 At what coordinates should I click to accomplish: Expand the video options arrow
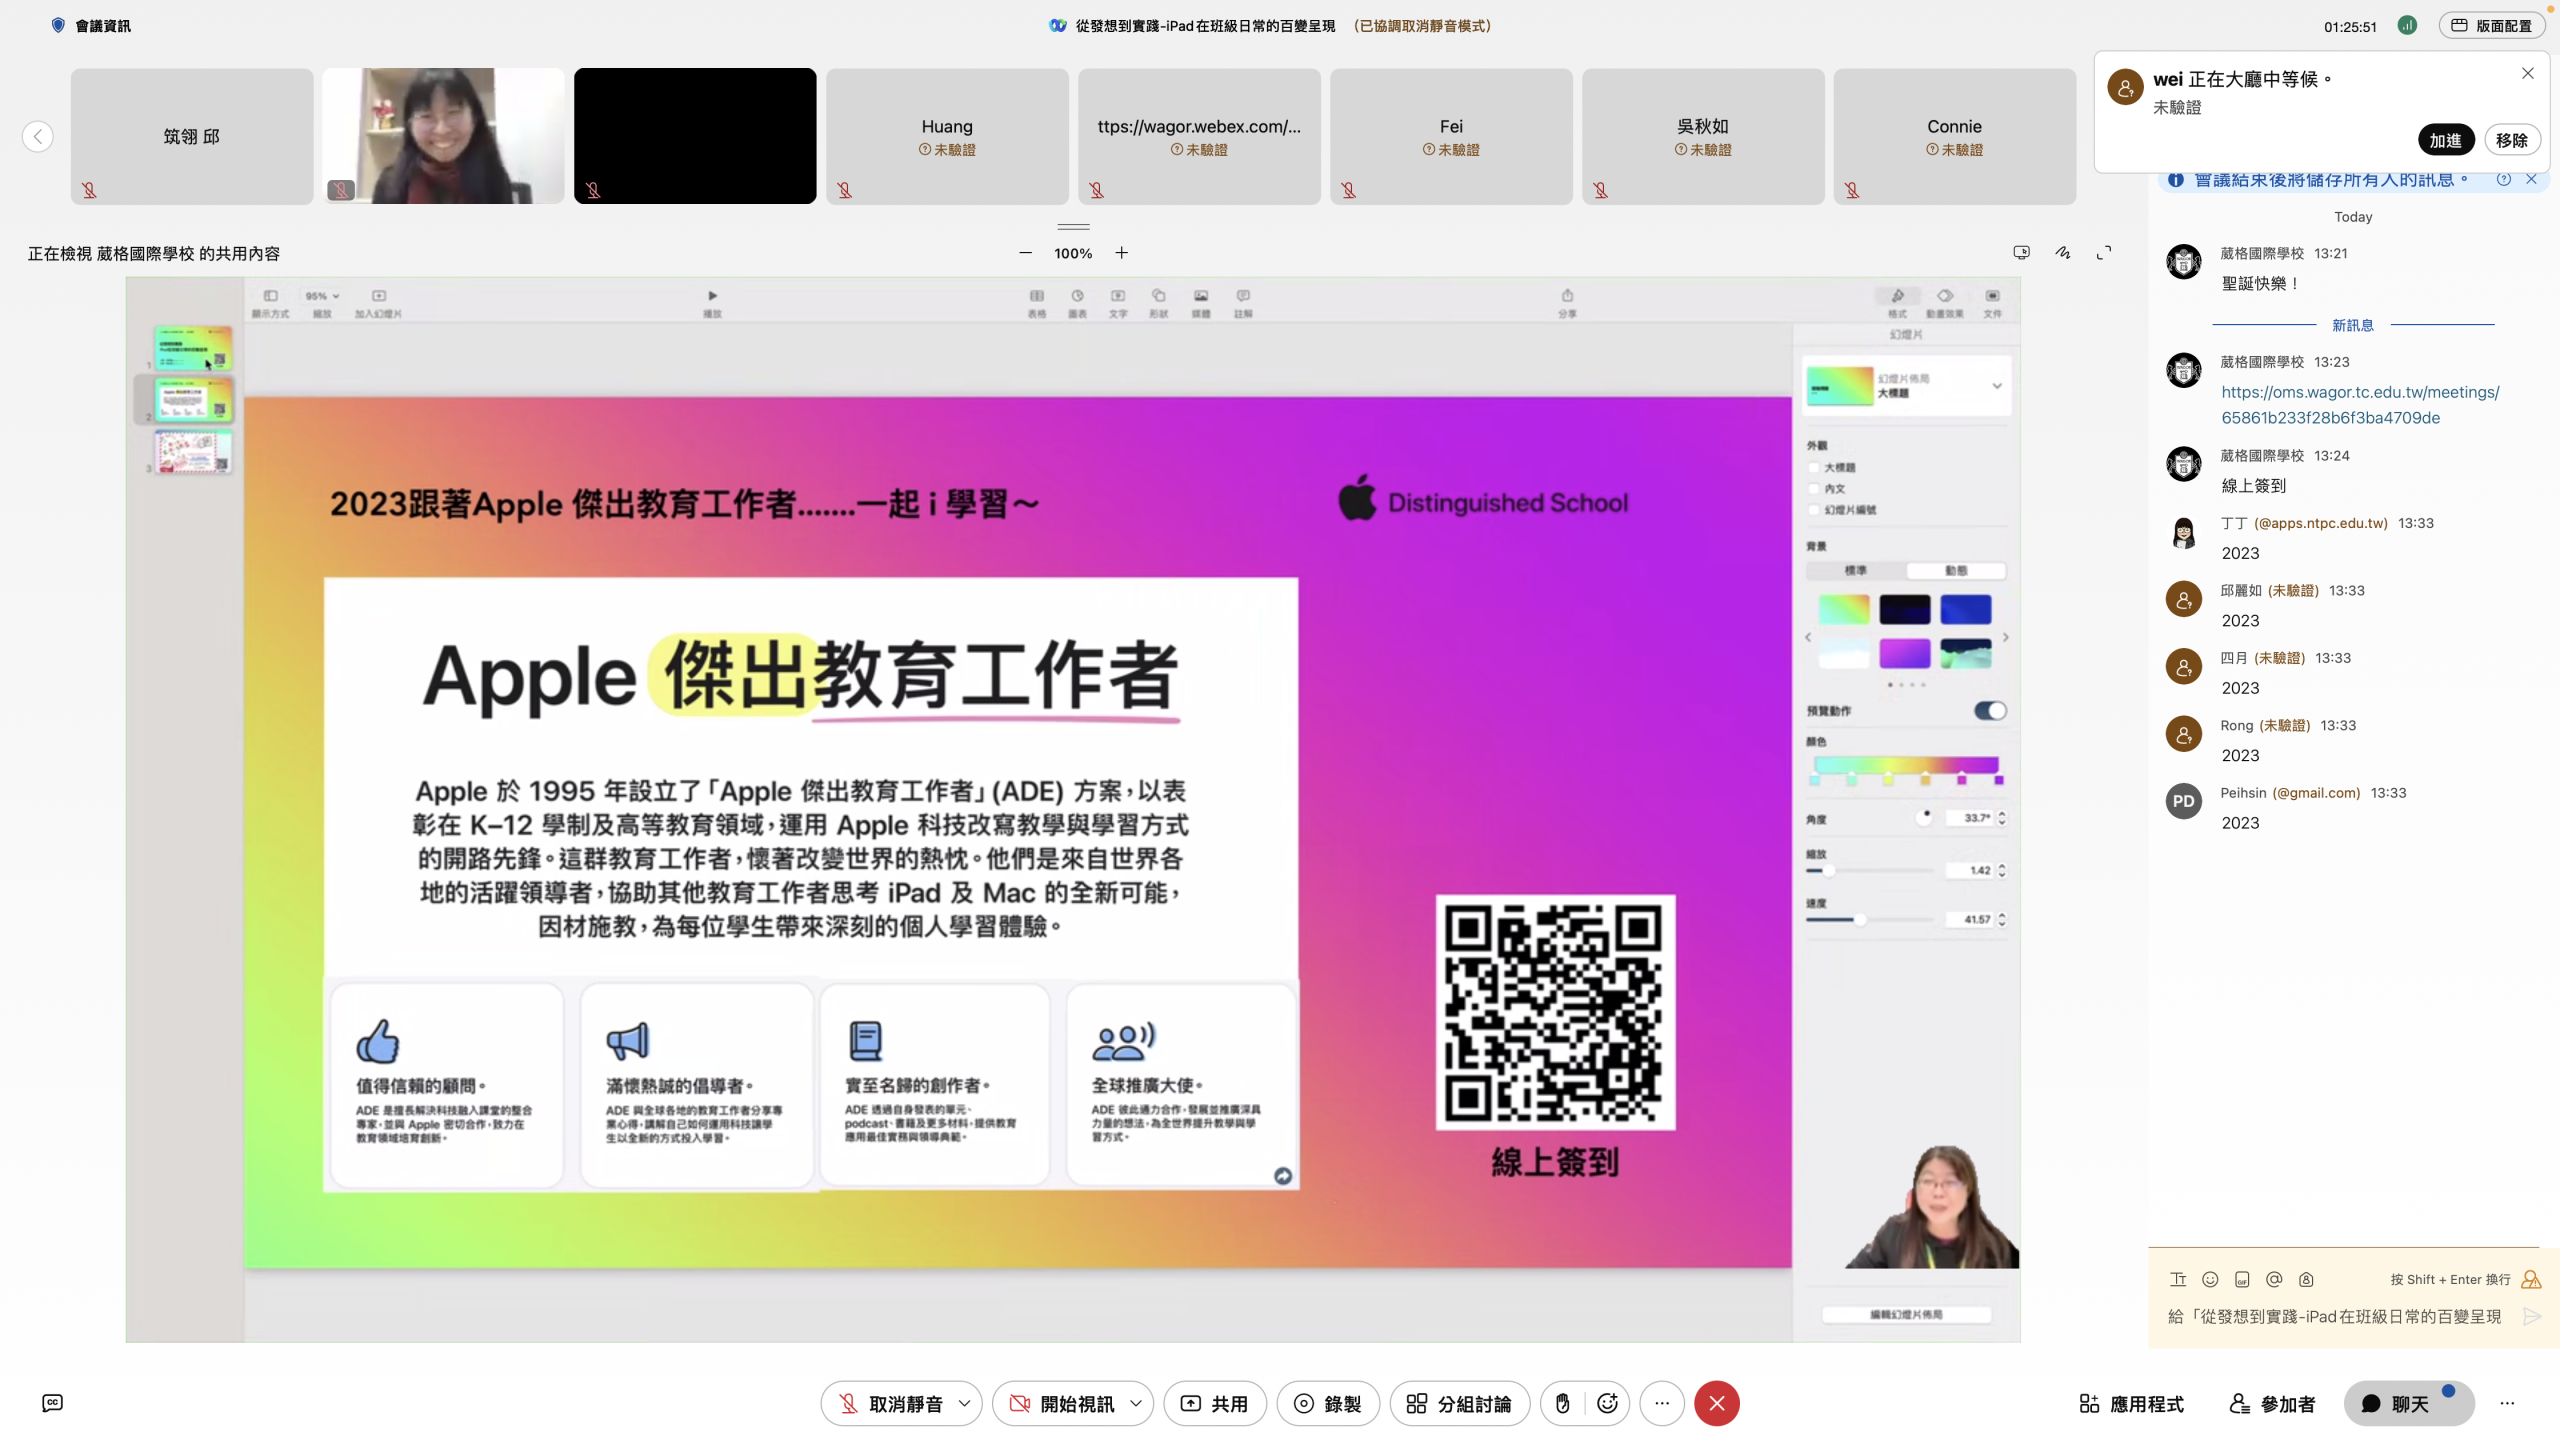coord(1136,1403)
